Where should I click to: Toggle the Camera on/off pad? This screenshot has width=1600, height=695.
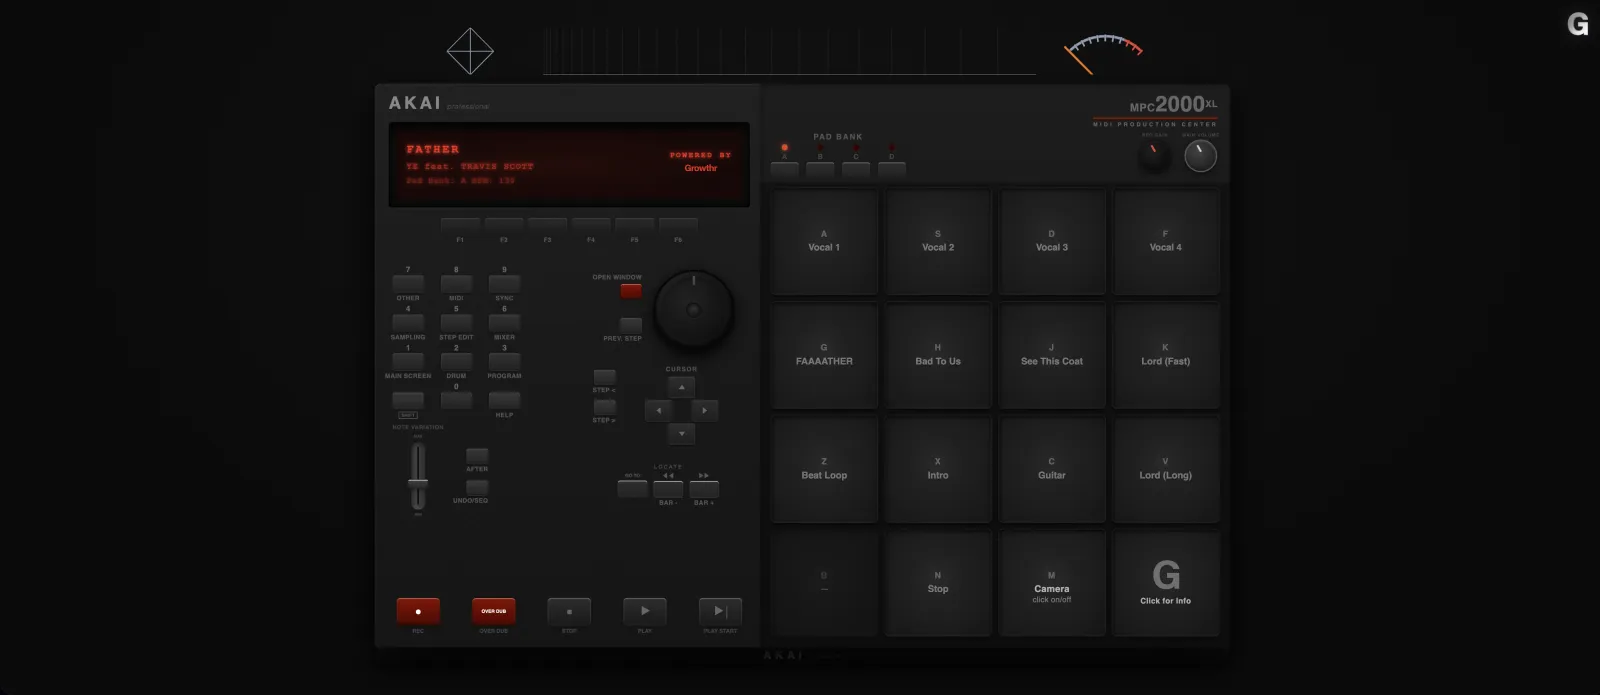point(1052,583)
